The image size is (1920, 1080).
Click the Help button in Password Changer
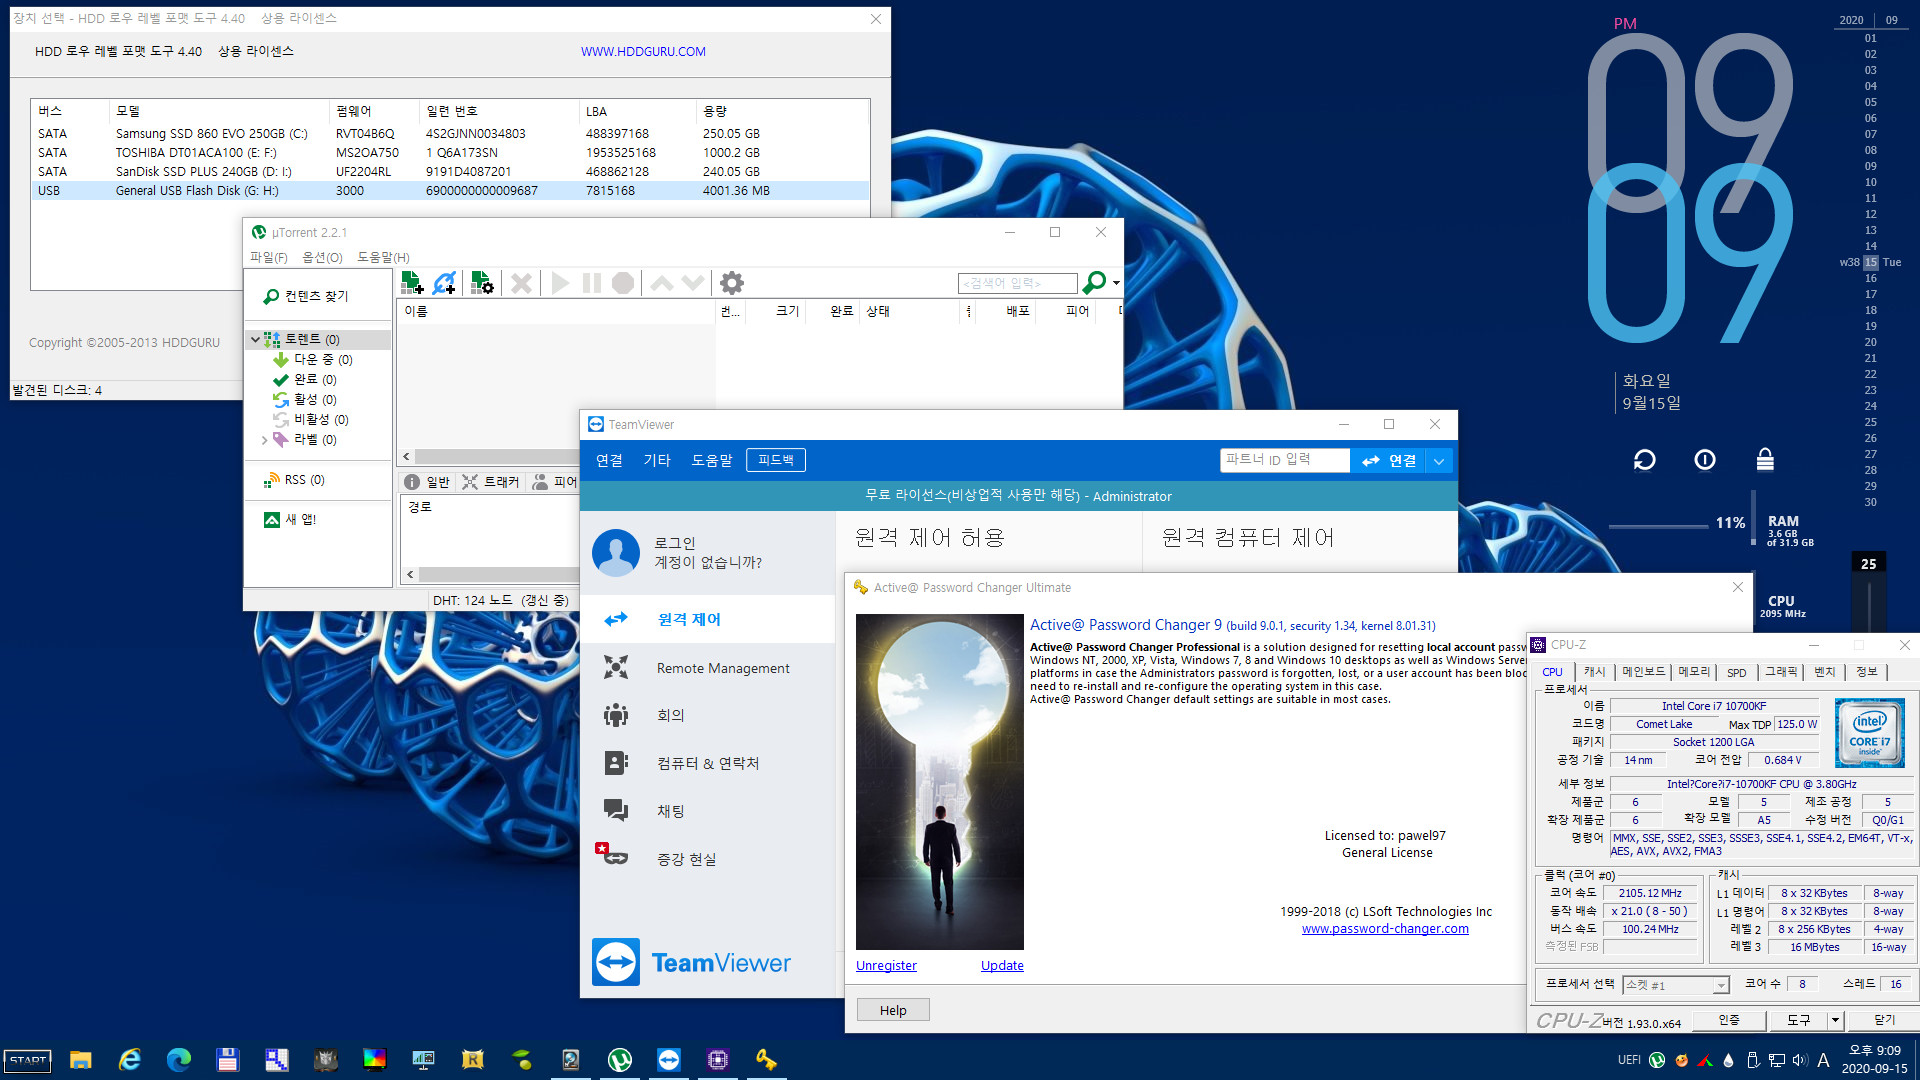[893, 1010]
